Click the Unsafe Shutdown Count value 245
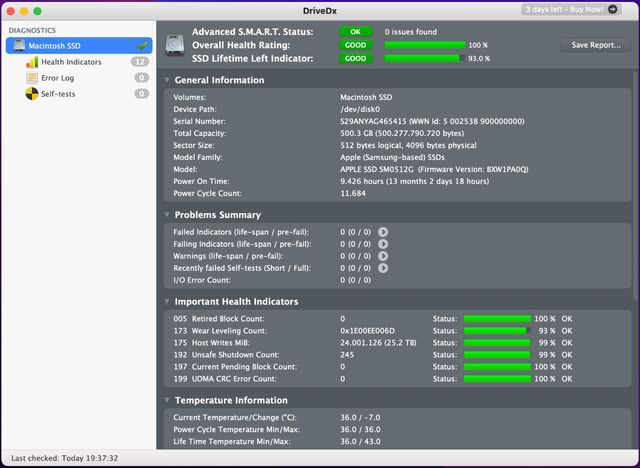Screen dimensions: 640x468 tap(347, 355)
